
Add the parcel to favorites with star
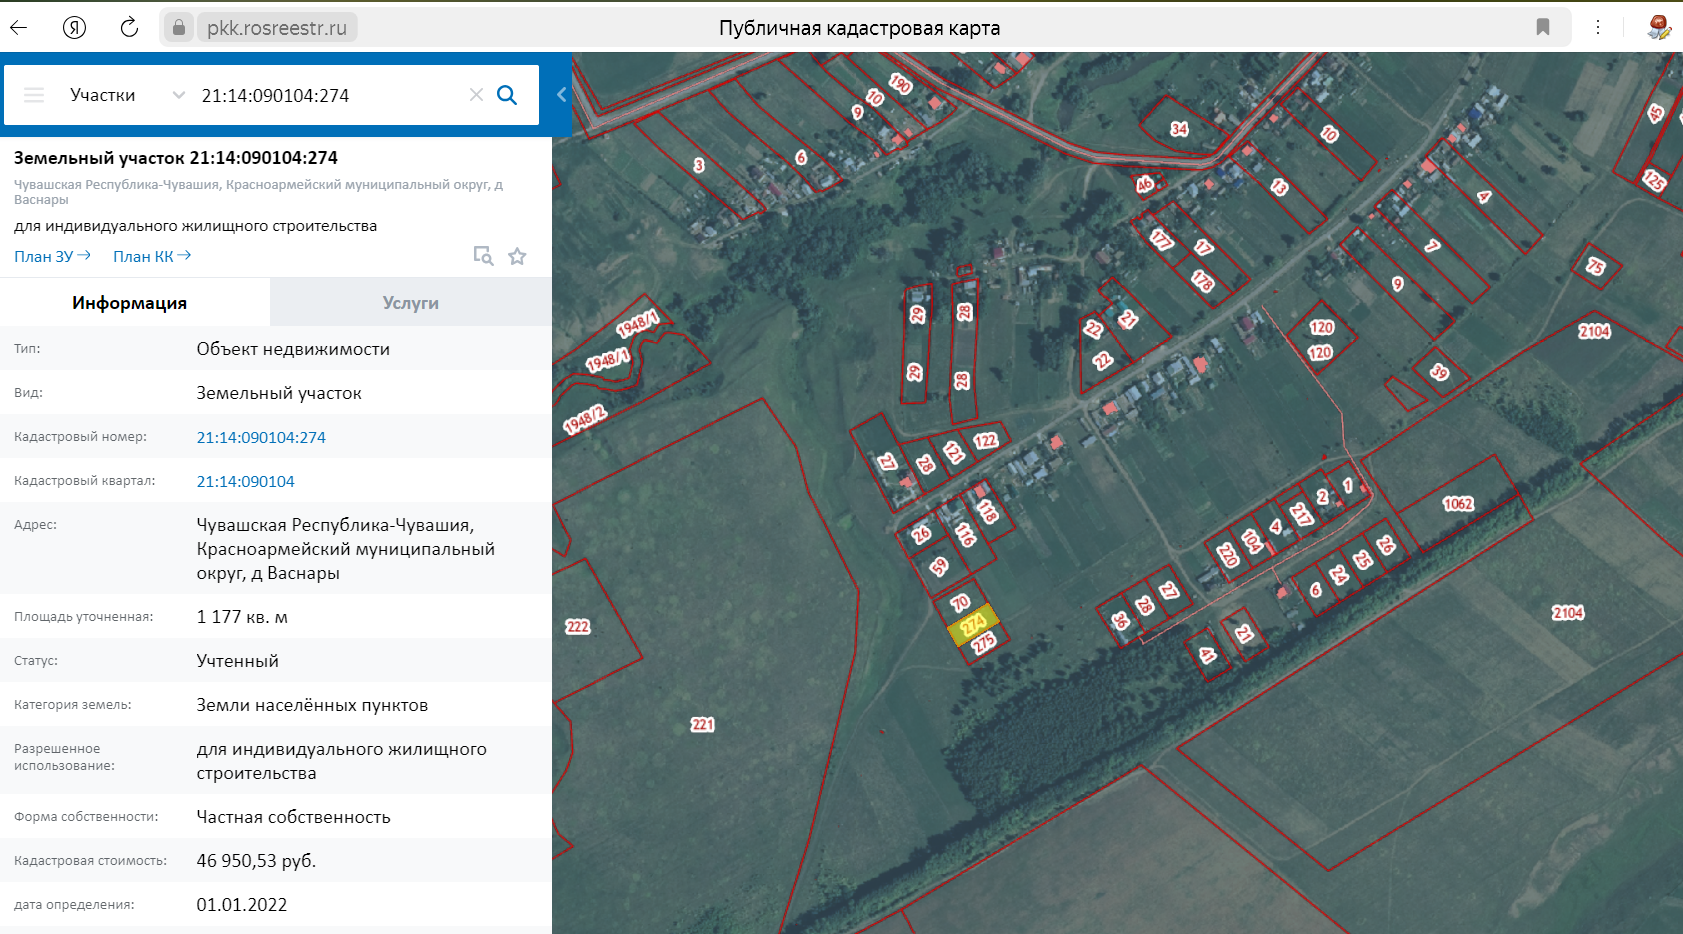pyautogui.click(x=517, y=257)
